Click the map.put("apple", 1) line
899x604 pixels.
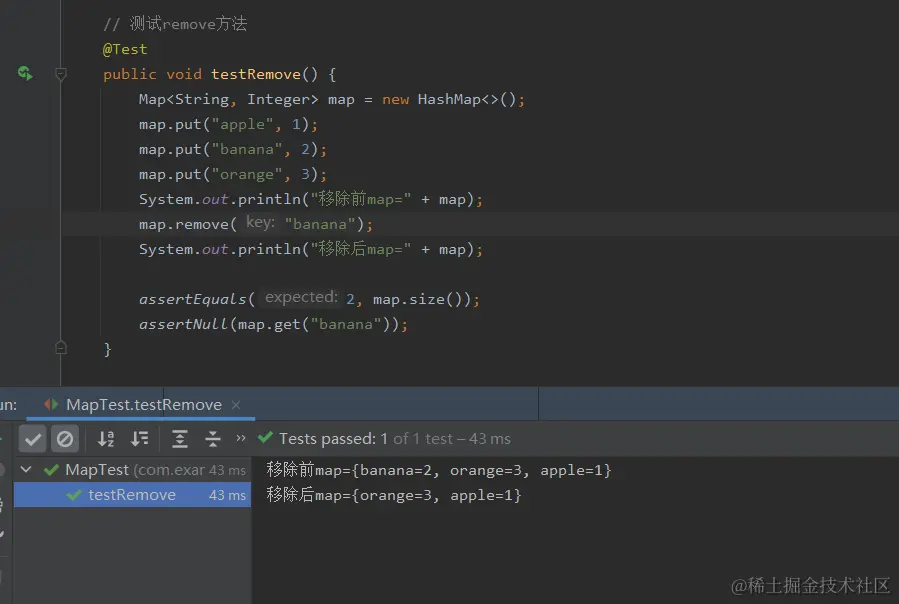[x=228, y=124]
